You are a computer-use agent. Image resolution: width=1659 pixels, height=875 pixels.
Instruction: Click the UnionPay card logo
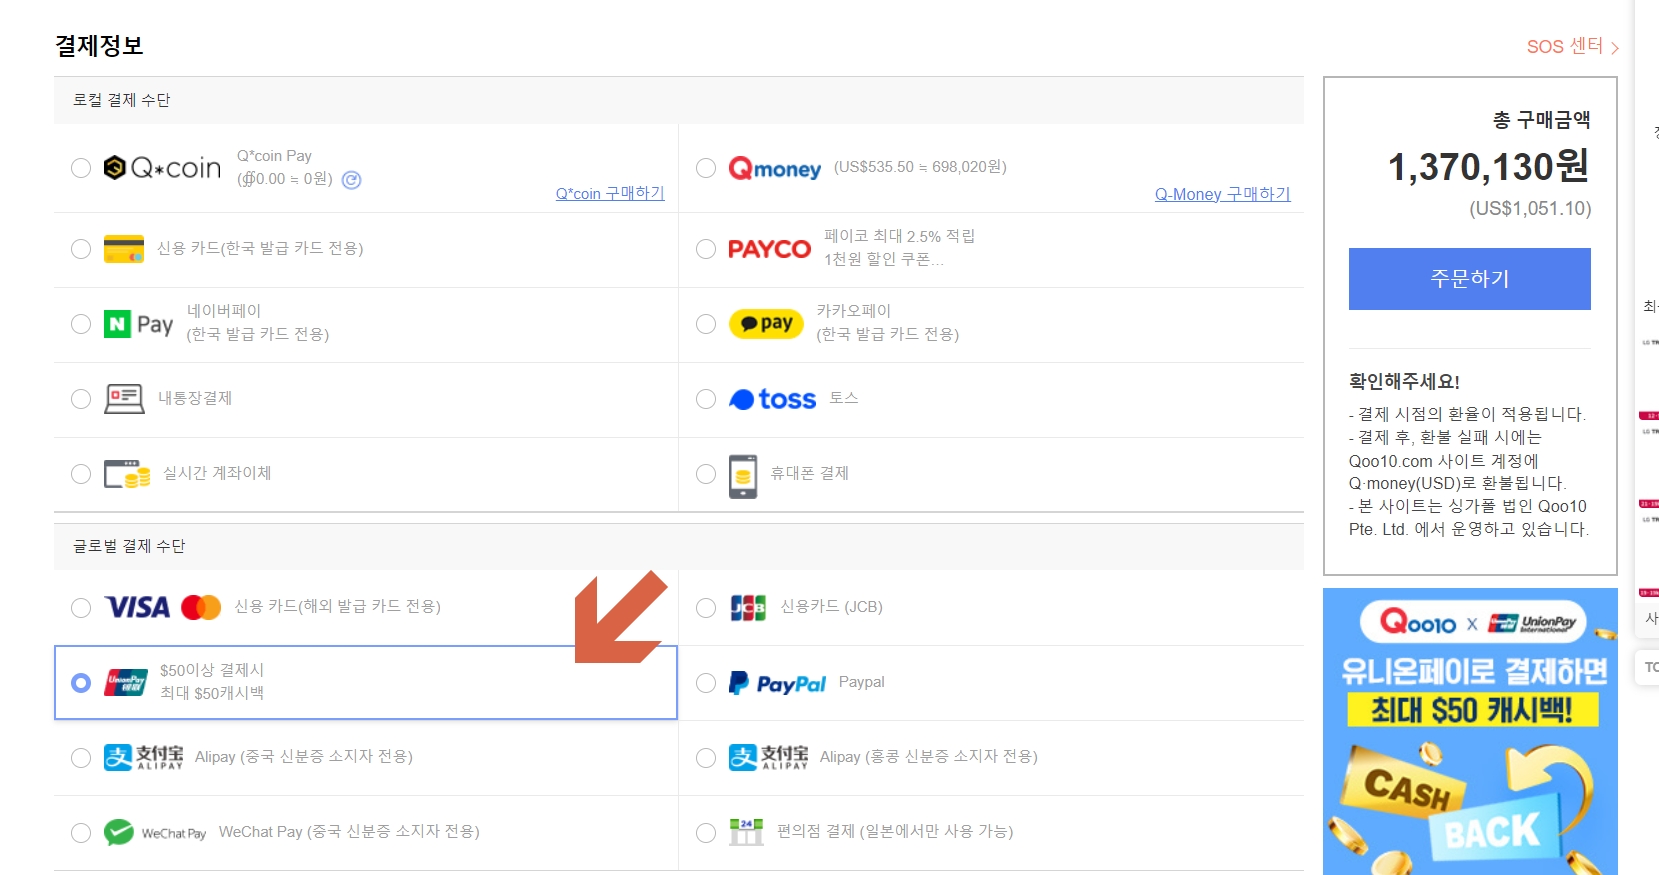pyautogui.click(x=126, y=683)
